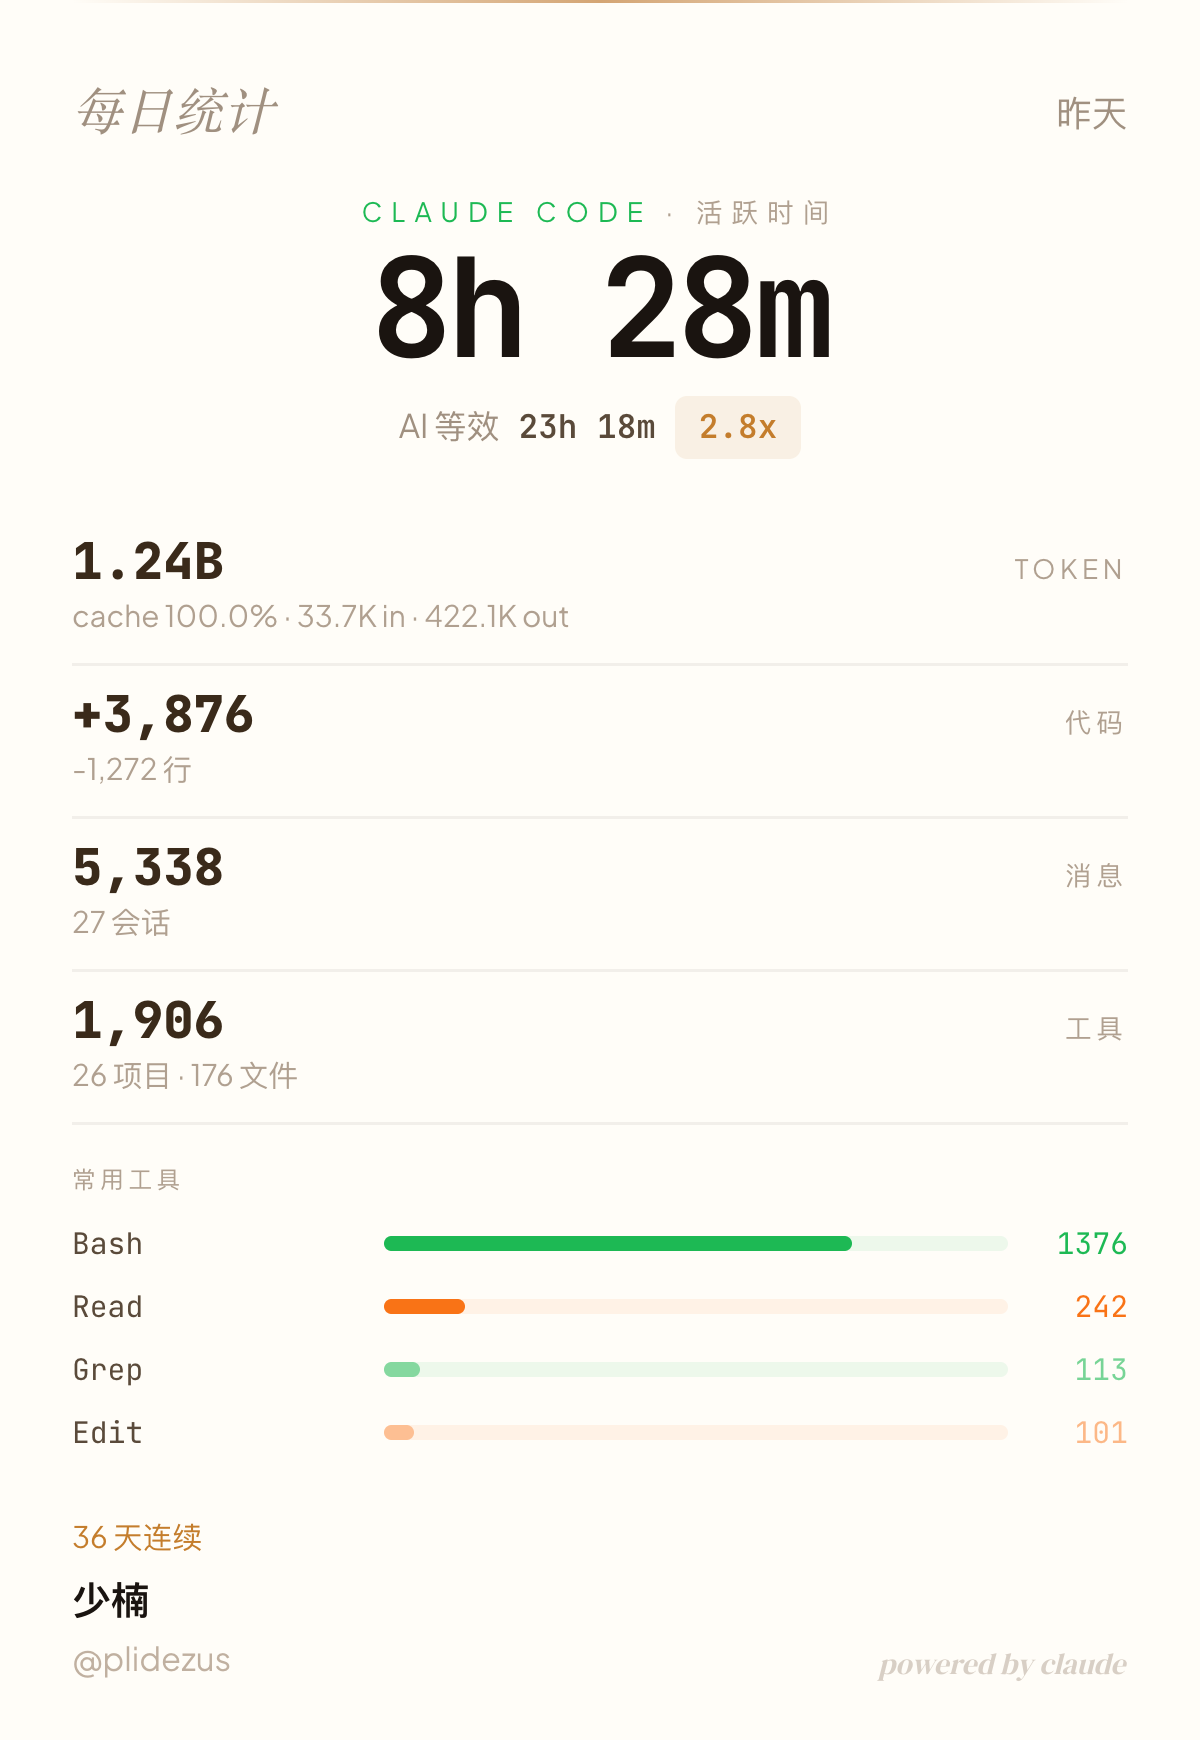Open the @plidezus profile handle
1200x1740 pixels.
[151, 1661]
